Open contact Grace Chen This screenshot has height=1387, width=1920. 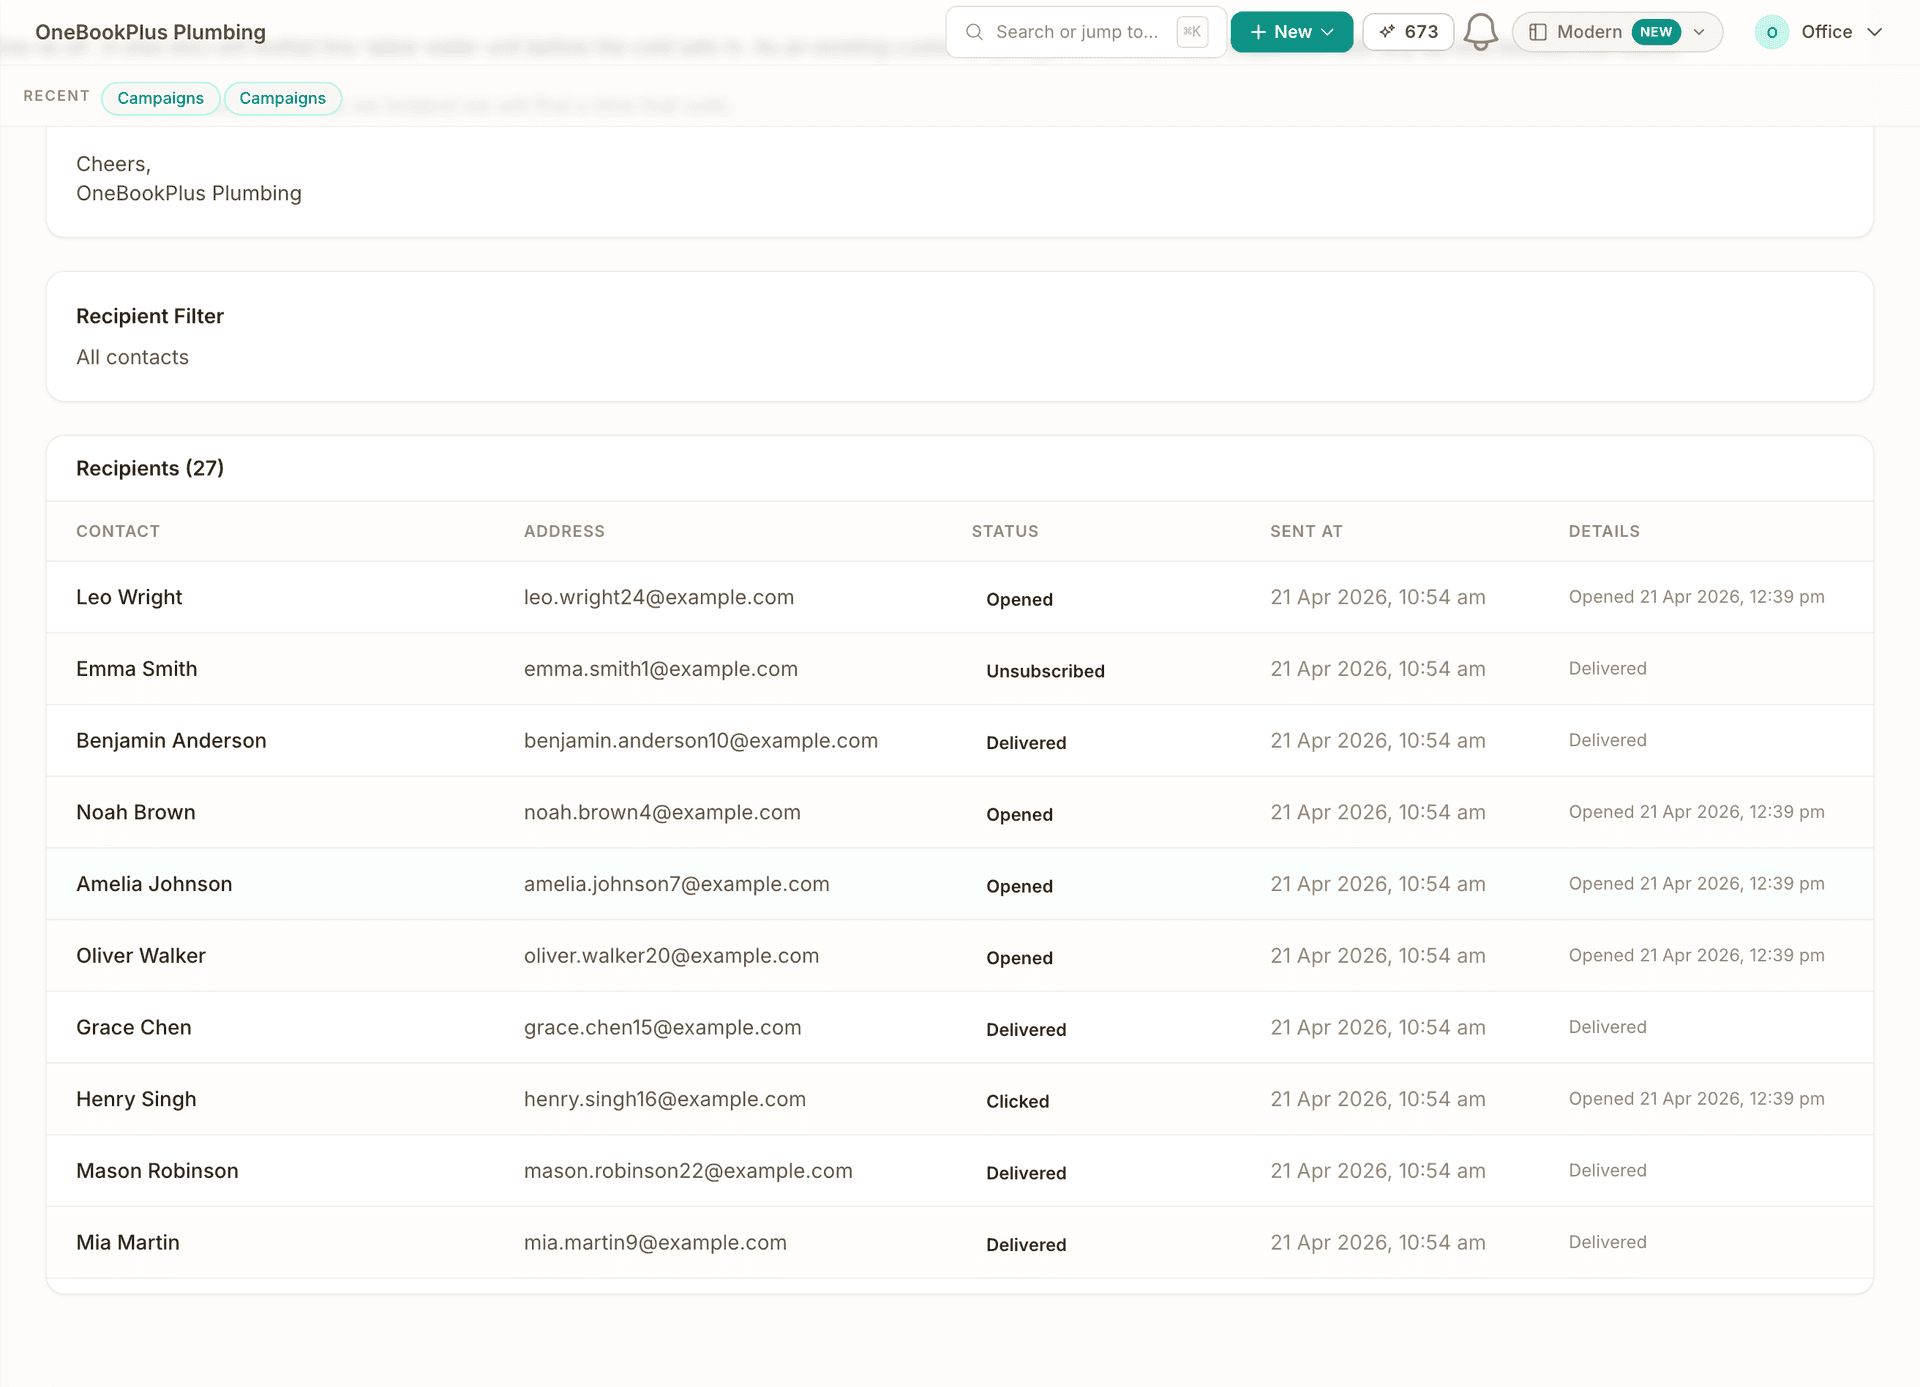coord(133,1027)
